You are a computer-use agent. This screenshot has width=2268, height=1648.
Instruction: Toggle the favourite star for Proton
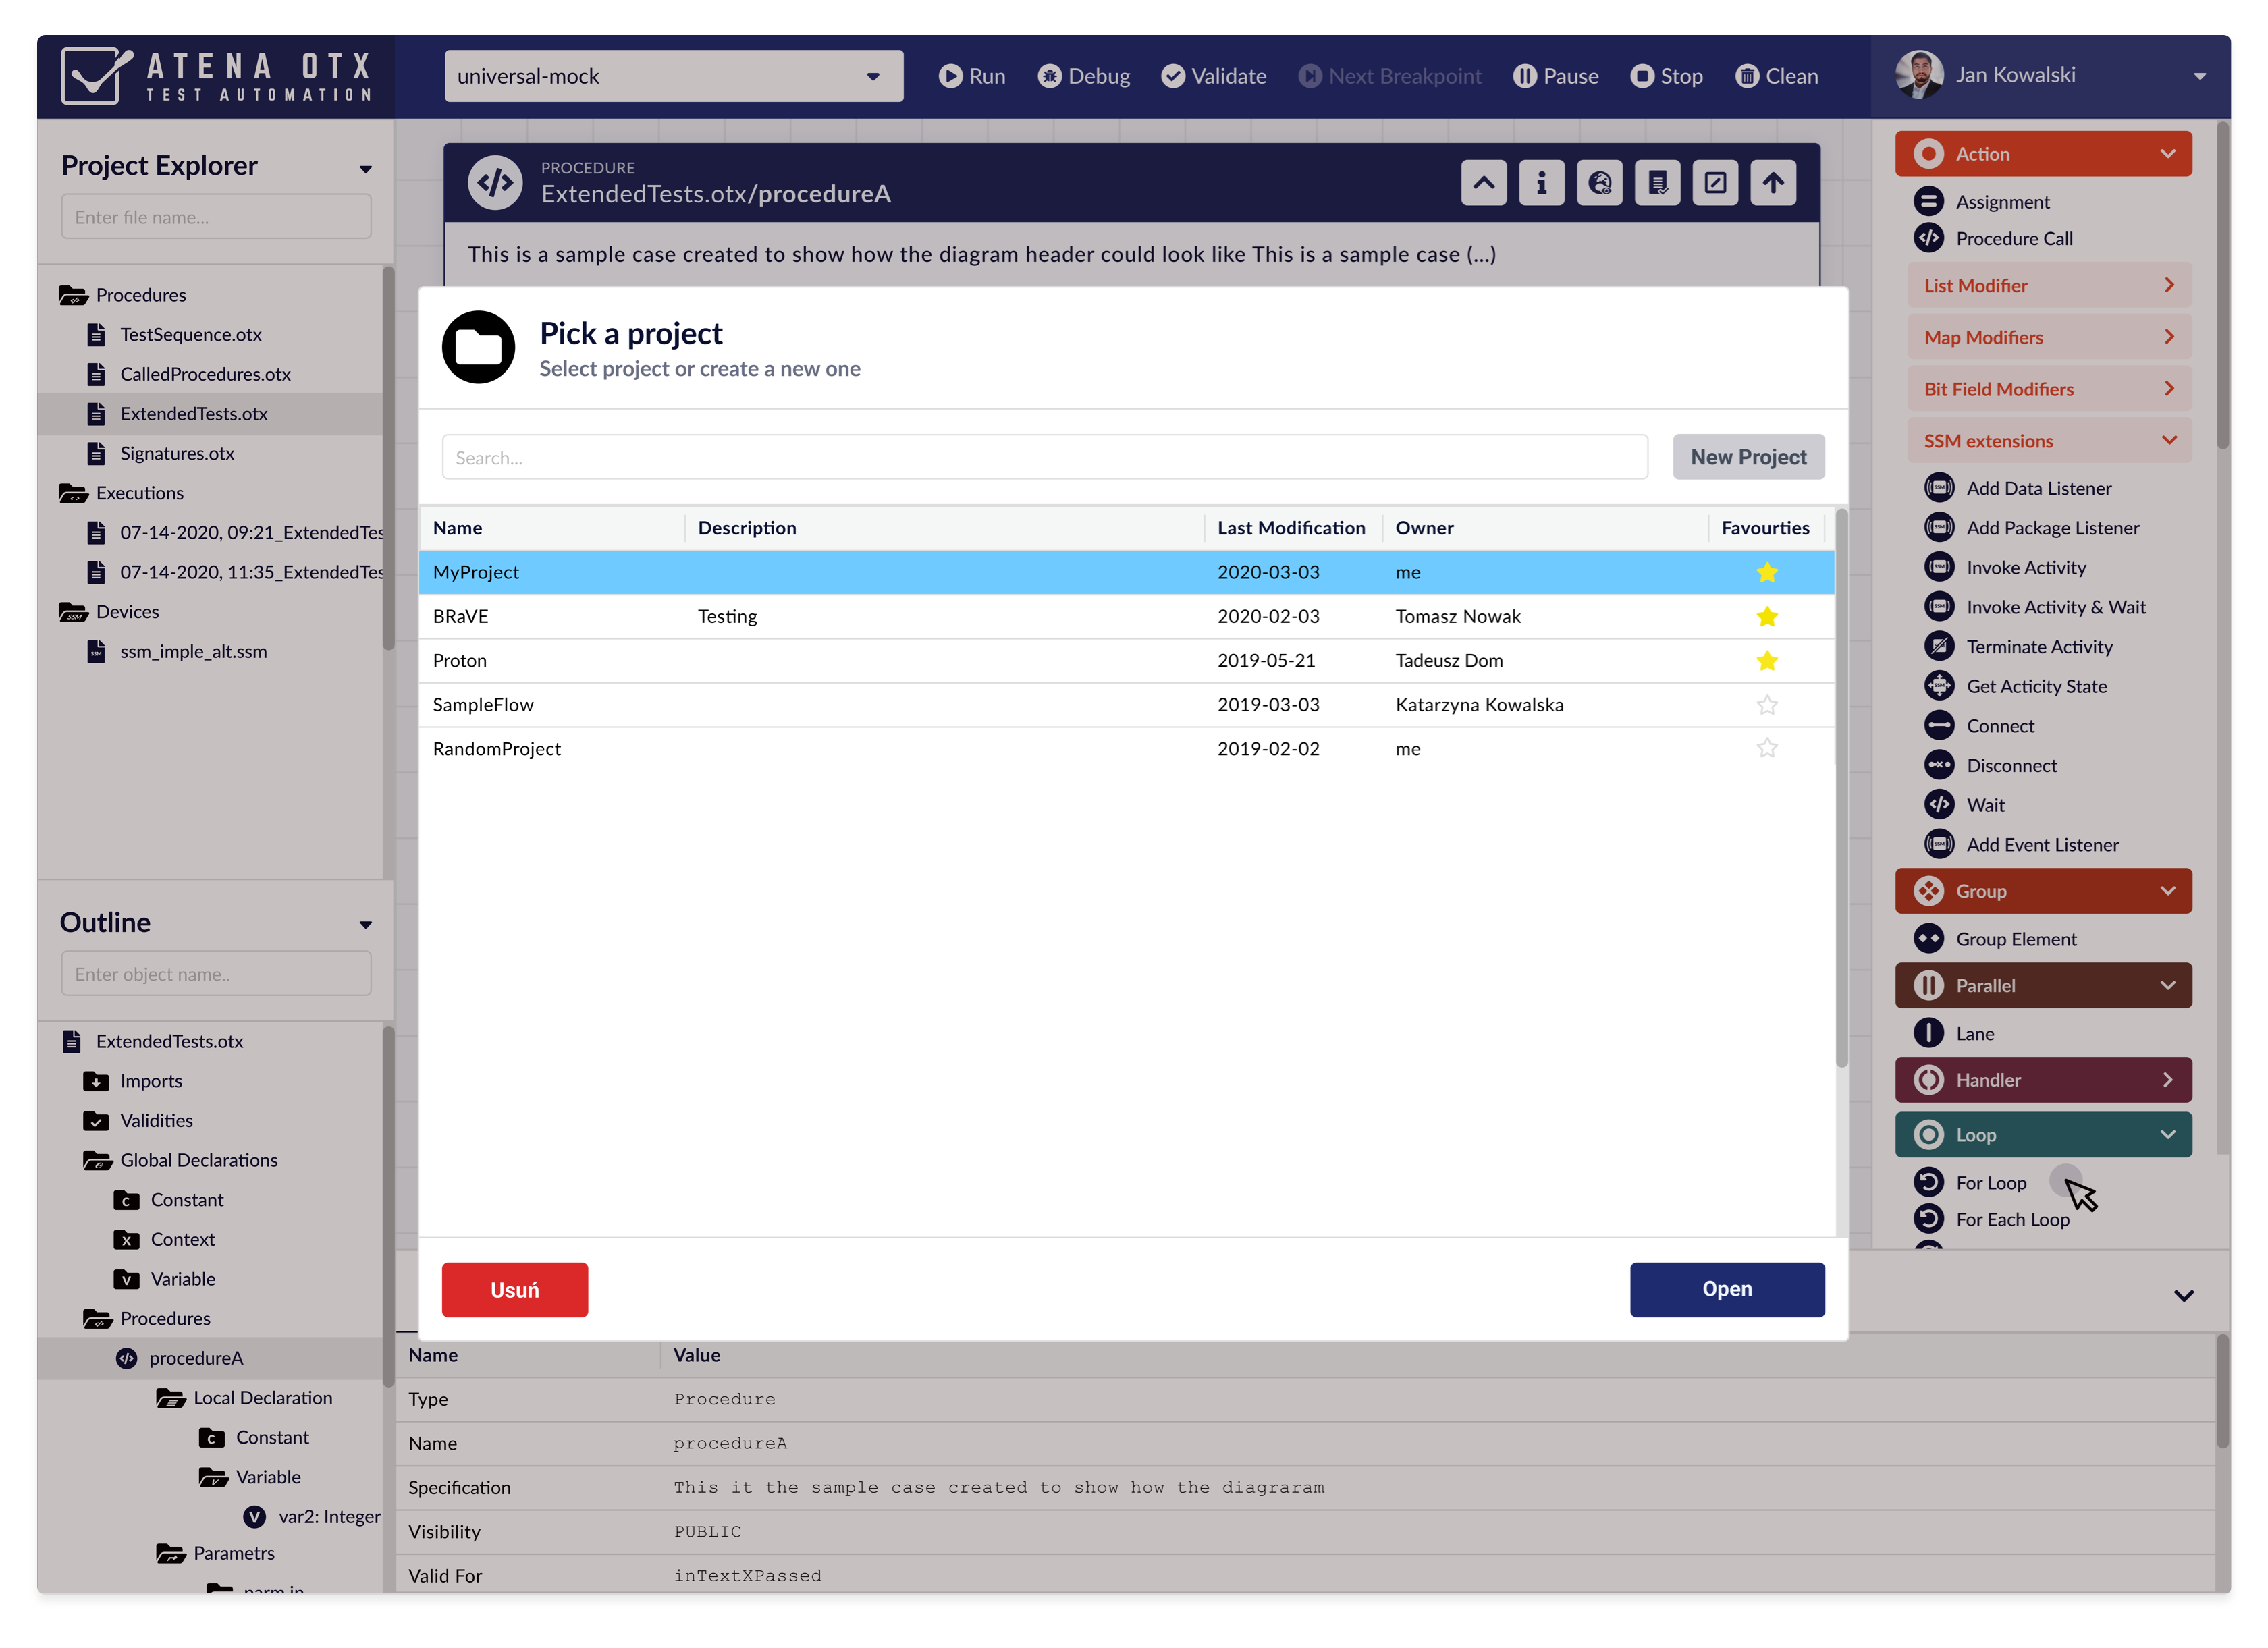pos(1767,660)
